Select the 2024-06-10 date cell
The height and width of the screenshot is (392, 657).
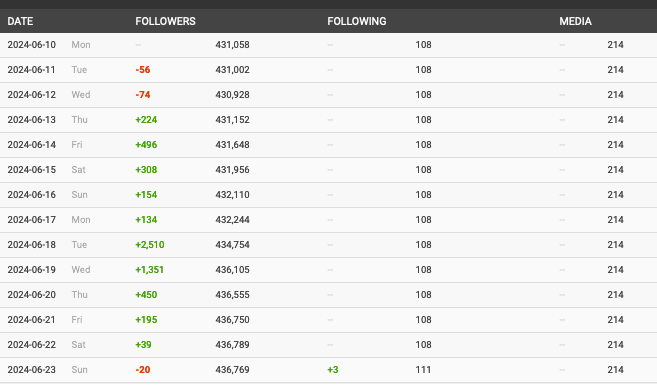click(x=31, y=45)
